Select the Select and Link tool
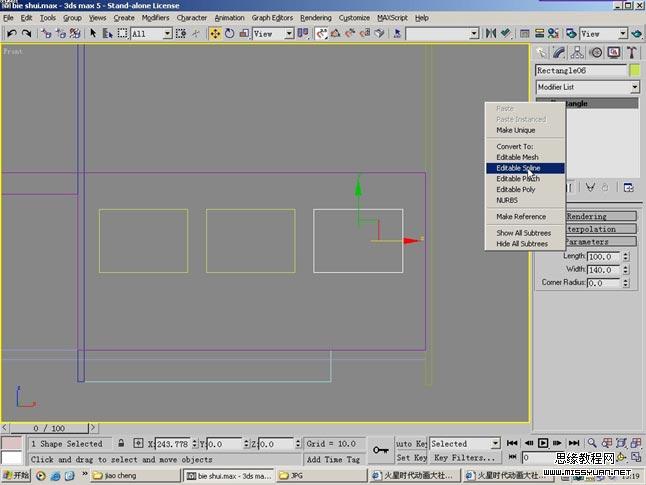Image resolution: width=646 pixels, height=485 pixels. coord(46,33)
